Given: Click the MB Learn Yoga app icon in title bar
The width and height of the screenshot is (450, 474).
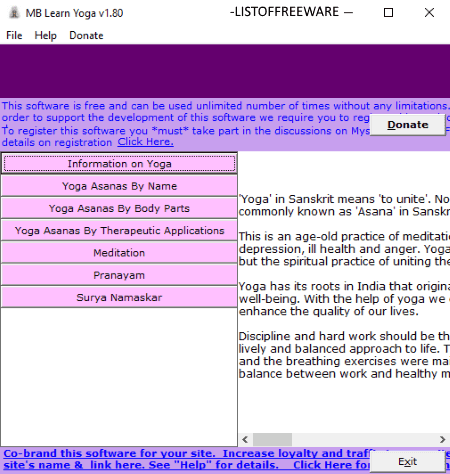Looking at the screenshot, I should click(x=14, y=13).
